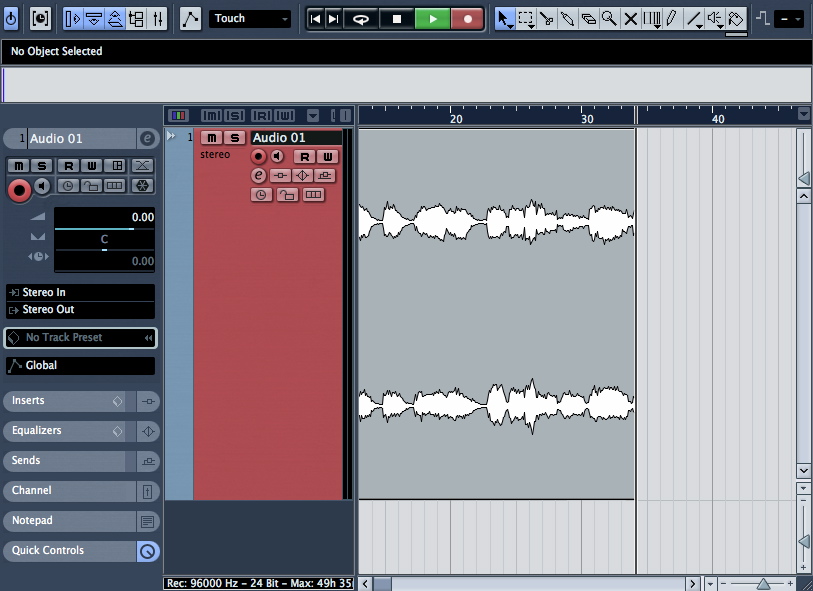Select the Eraser tool
This screenshot has height=591, width=813.
tap(588, 18)
